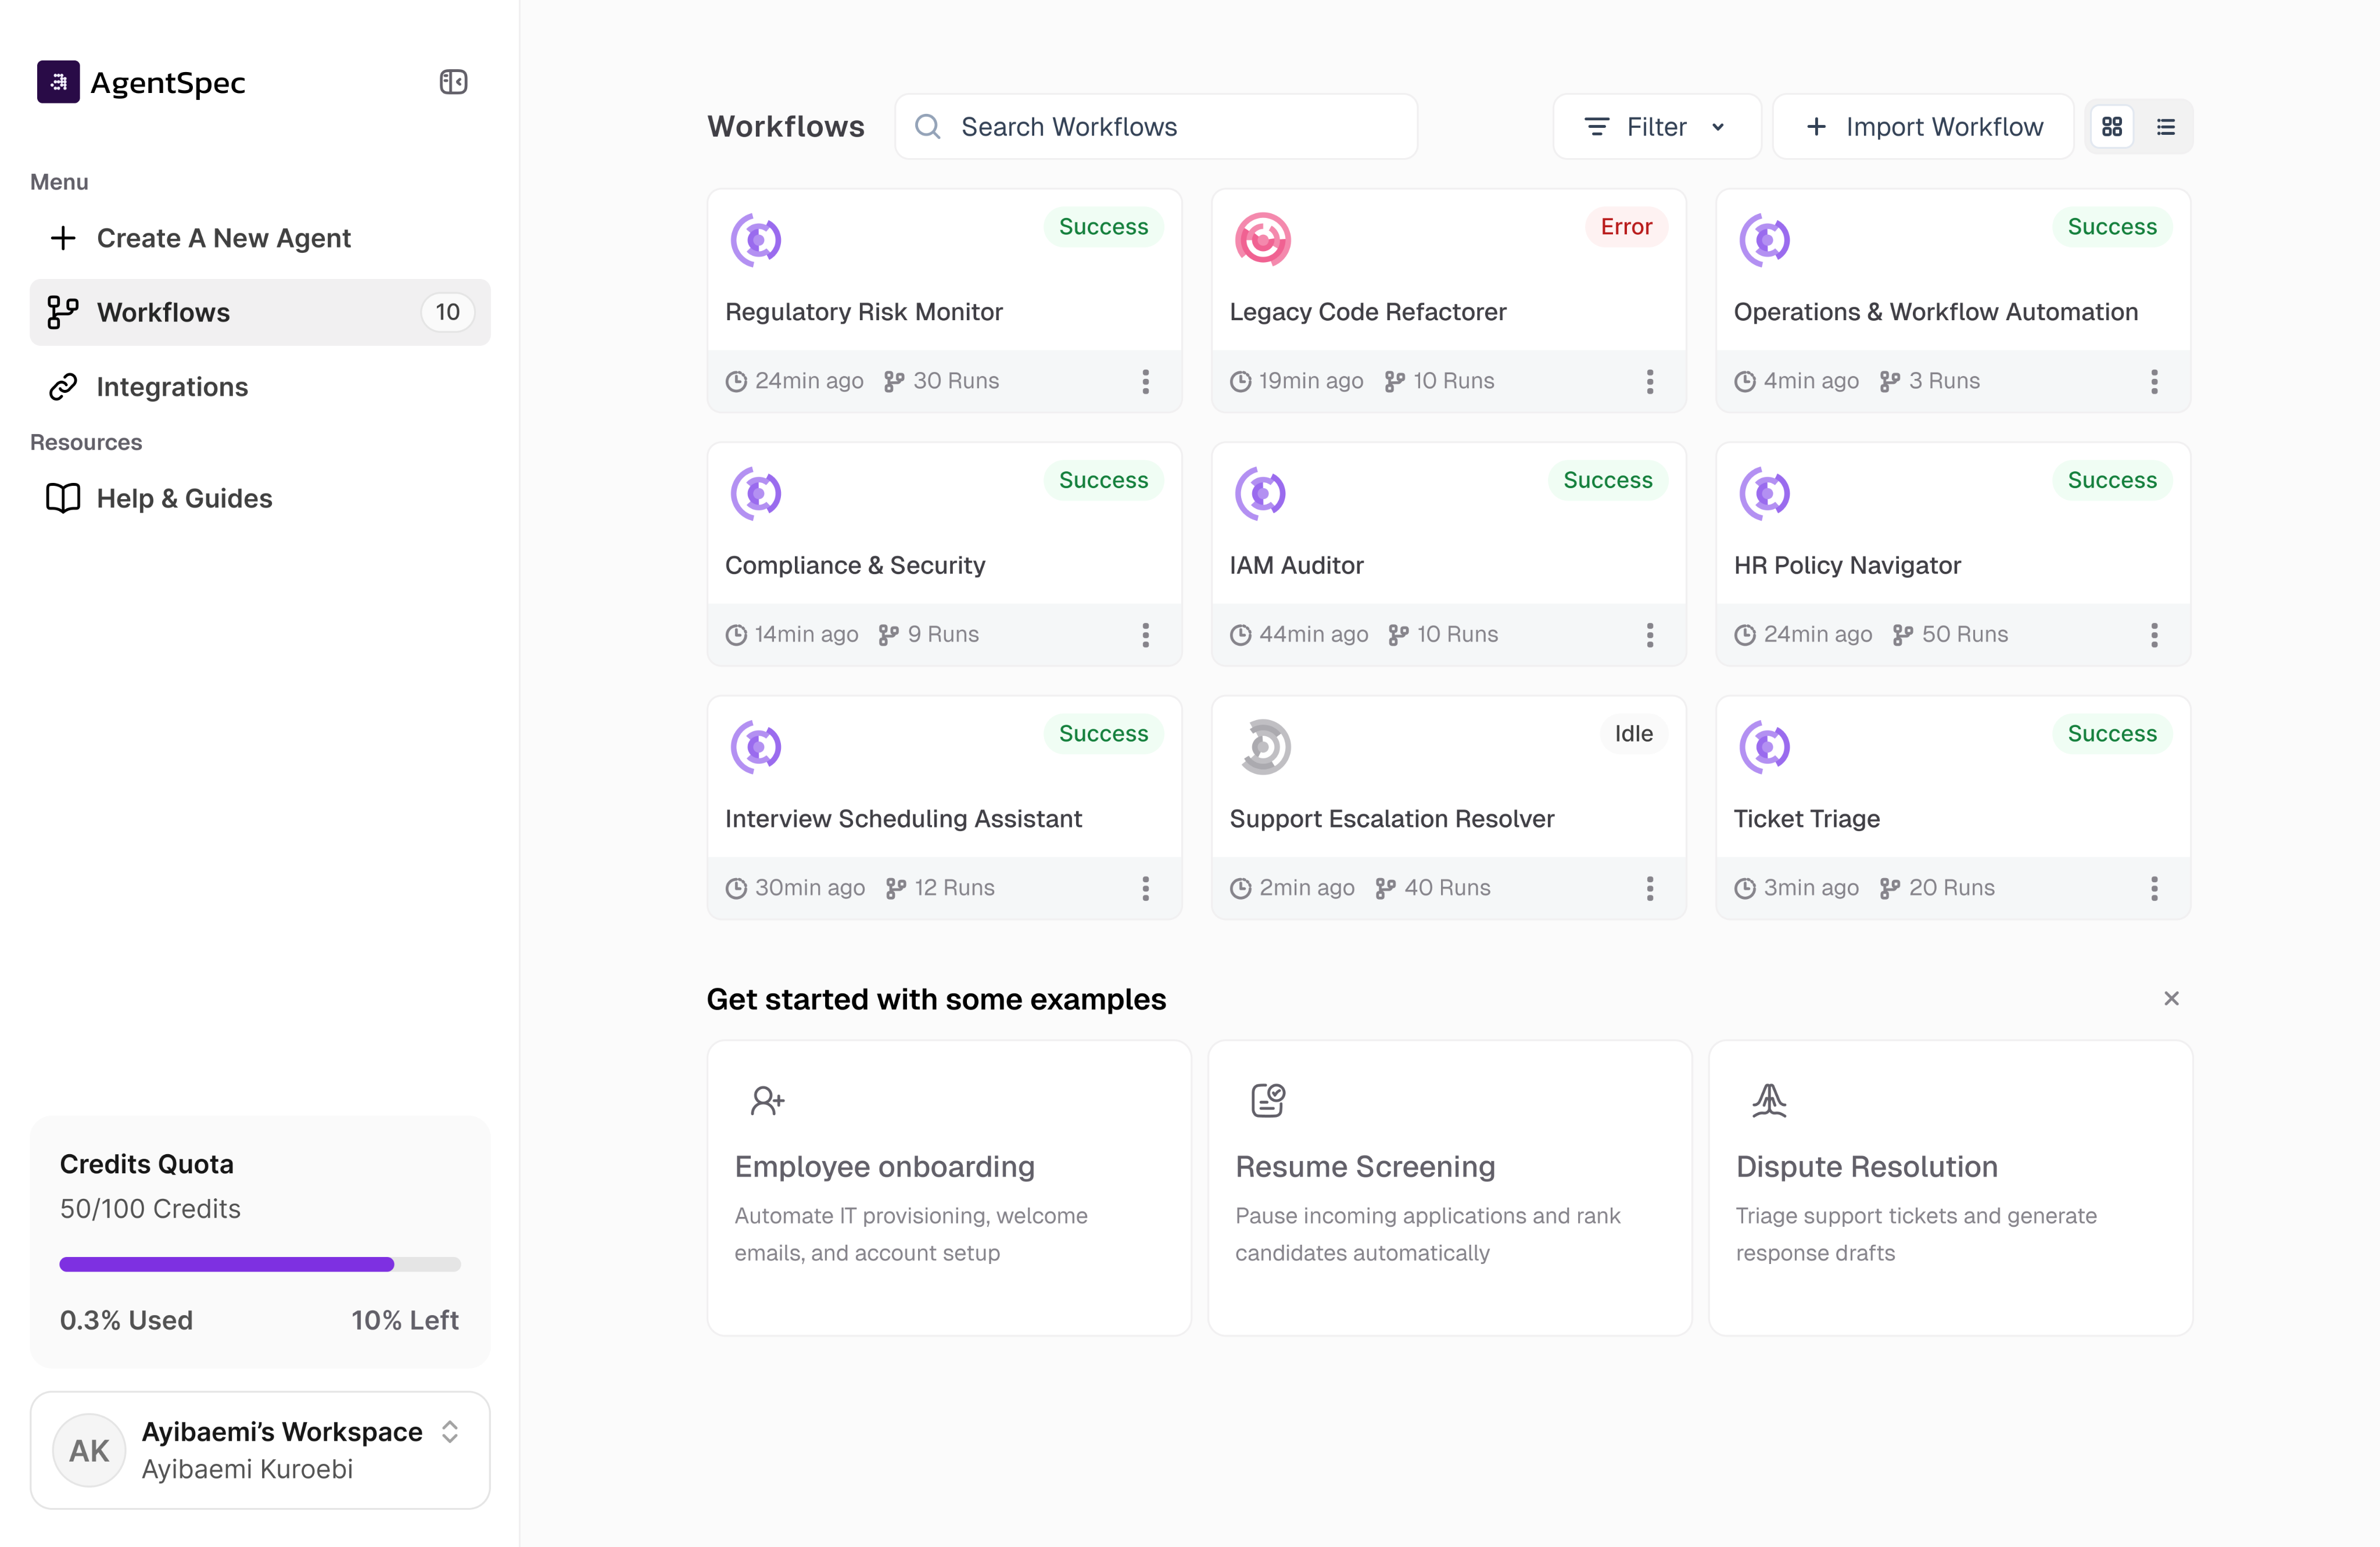Click Import Workflow button
Viewport: 2380px width, 1547px height.
click(x=1923, y=127)
